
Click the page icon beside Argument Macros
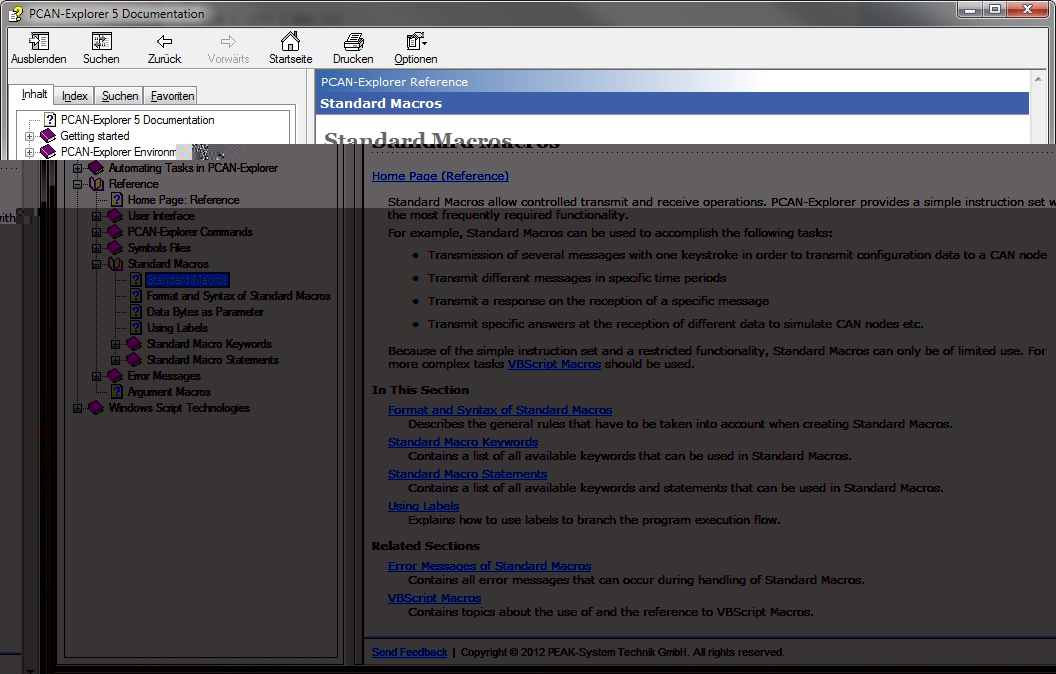coord(117,392)
